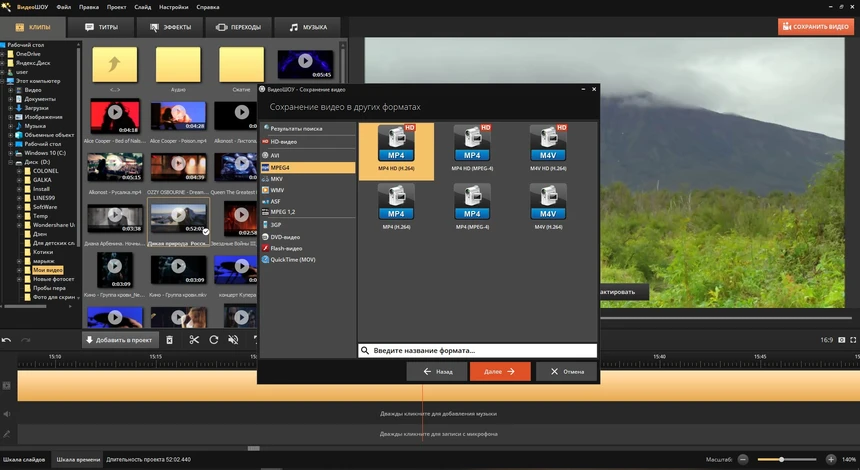Viewport: 860px width, 470px height.
Task: Expand the COLONEL folder node
Action: coord(19,171)
